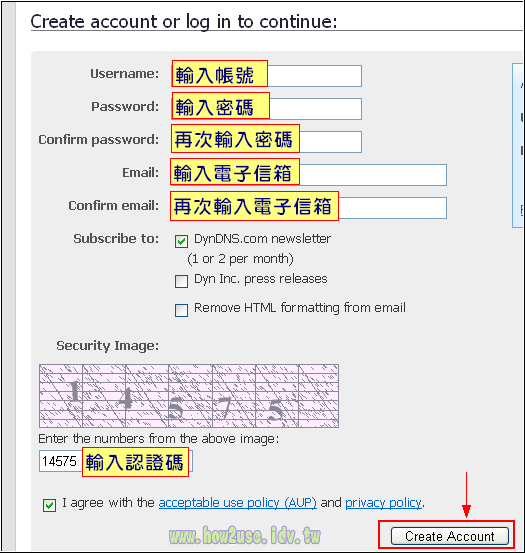Enable Remove HTML formatting from email
The width and height of the screenshot is (525, 553).
tap(182, 310)
